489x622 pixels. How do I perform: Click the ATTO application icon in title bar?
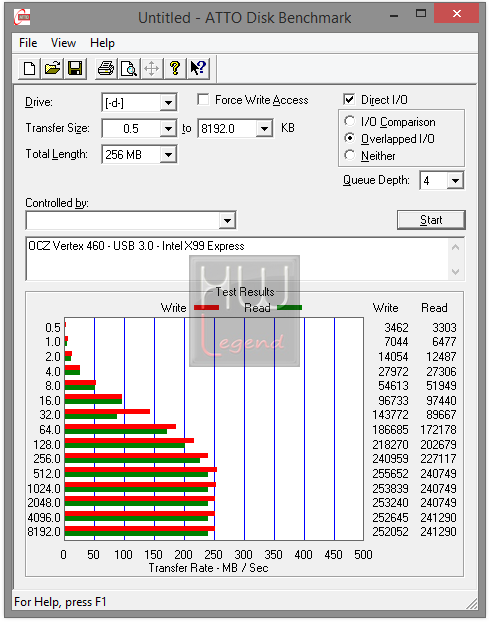click(x=22, y=17)
